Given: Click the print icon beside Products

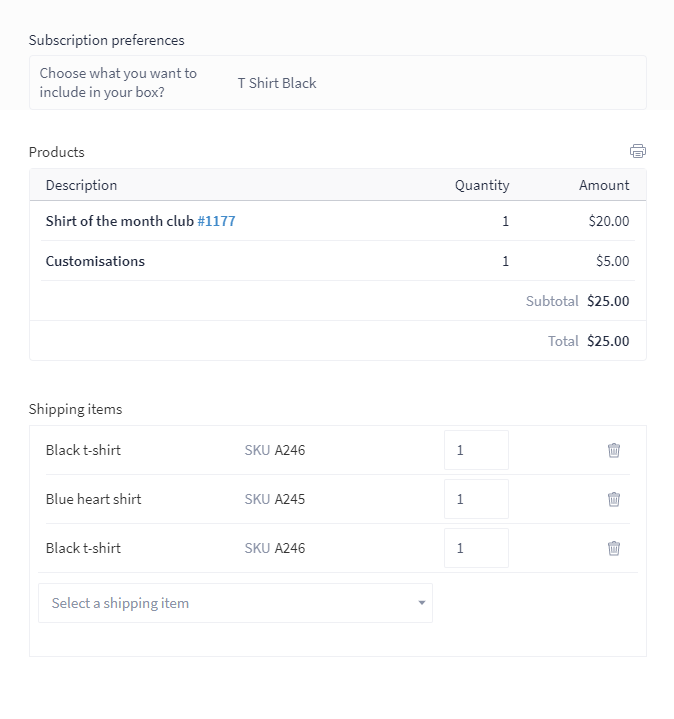Looking at the screenshot, I should 638,151.
